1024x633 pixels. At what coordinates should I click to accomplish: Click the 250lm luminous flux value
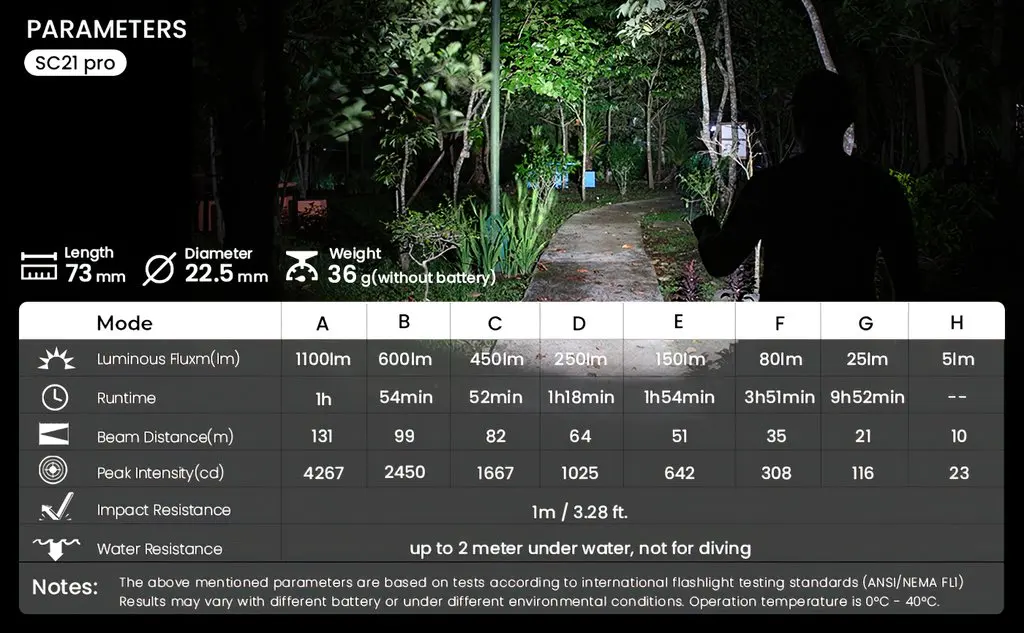pyautogui.click(x=580, y=359)
